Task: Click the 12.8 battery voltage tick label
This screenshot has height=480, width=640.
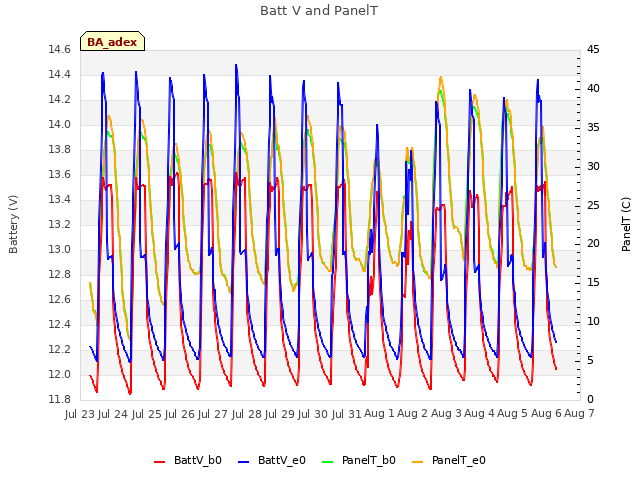Action: (x=60, y=275)
